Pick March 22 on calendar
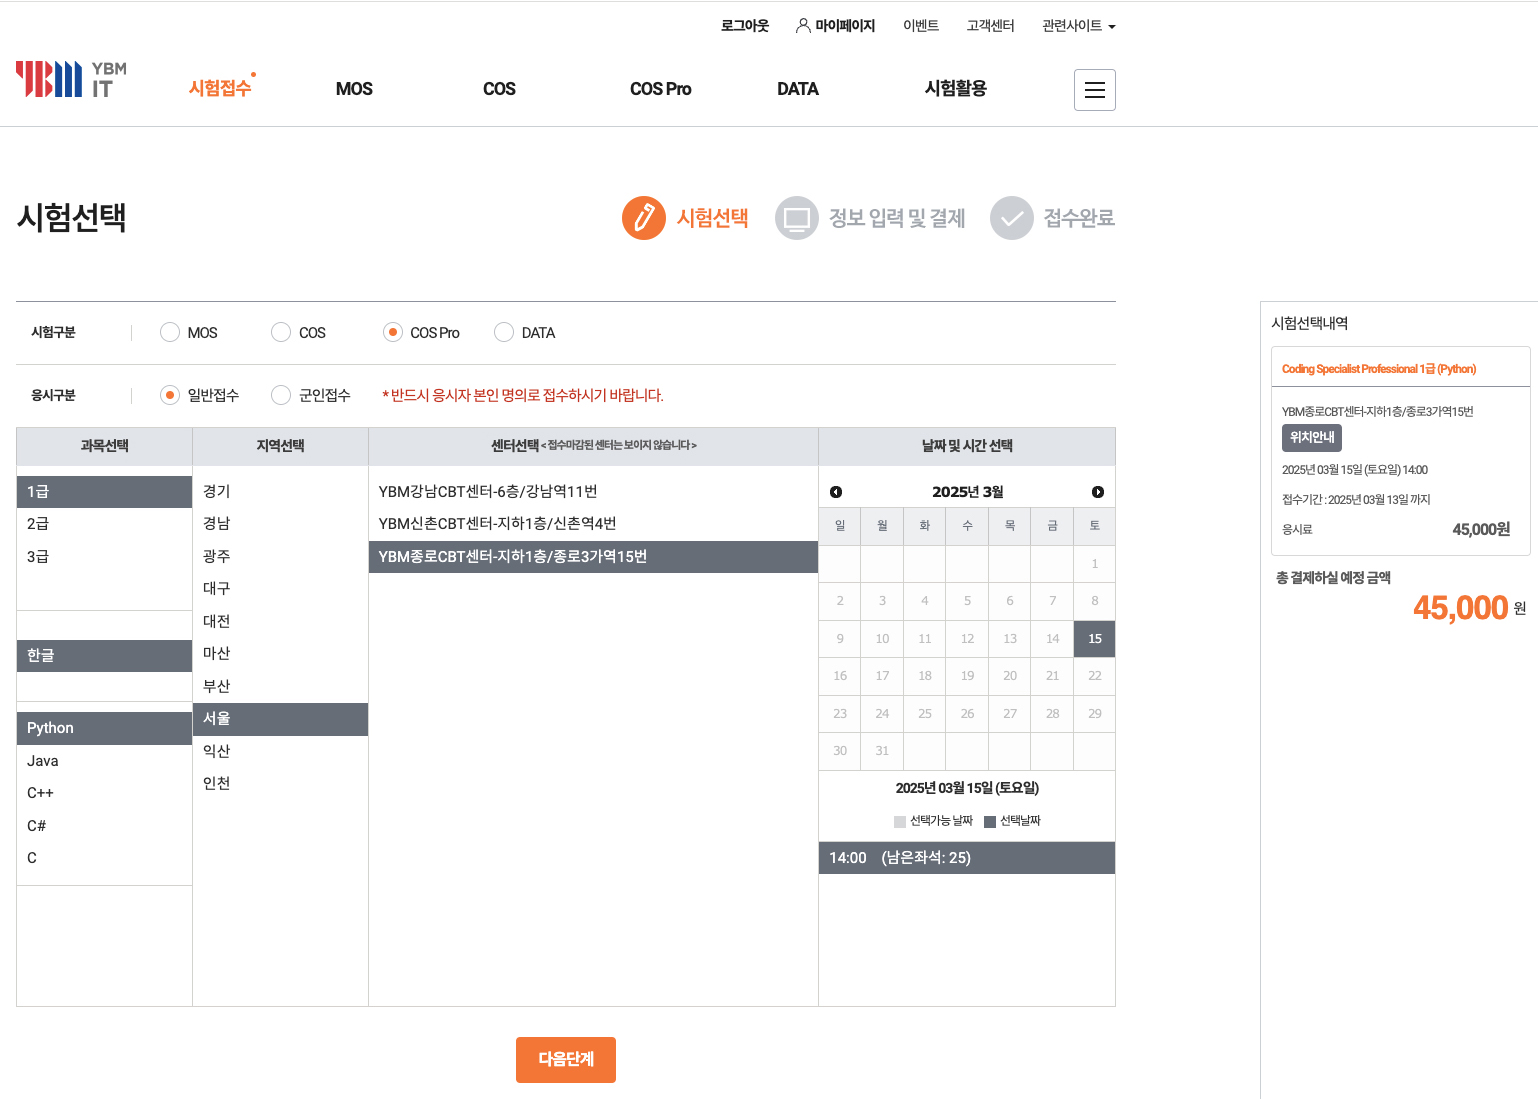The height and width of the screenshot is (1099, 1538). pyautogui.click(x=1095, y=676)
